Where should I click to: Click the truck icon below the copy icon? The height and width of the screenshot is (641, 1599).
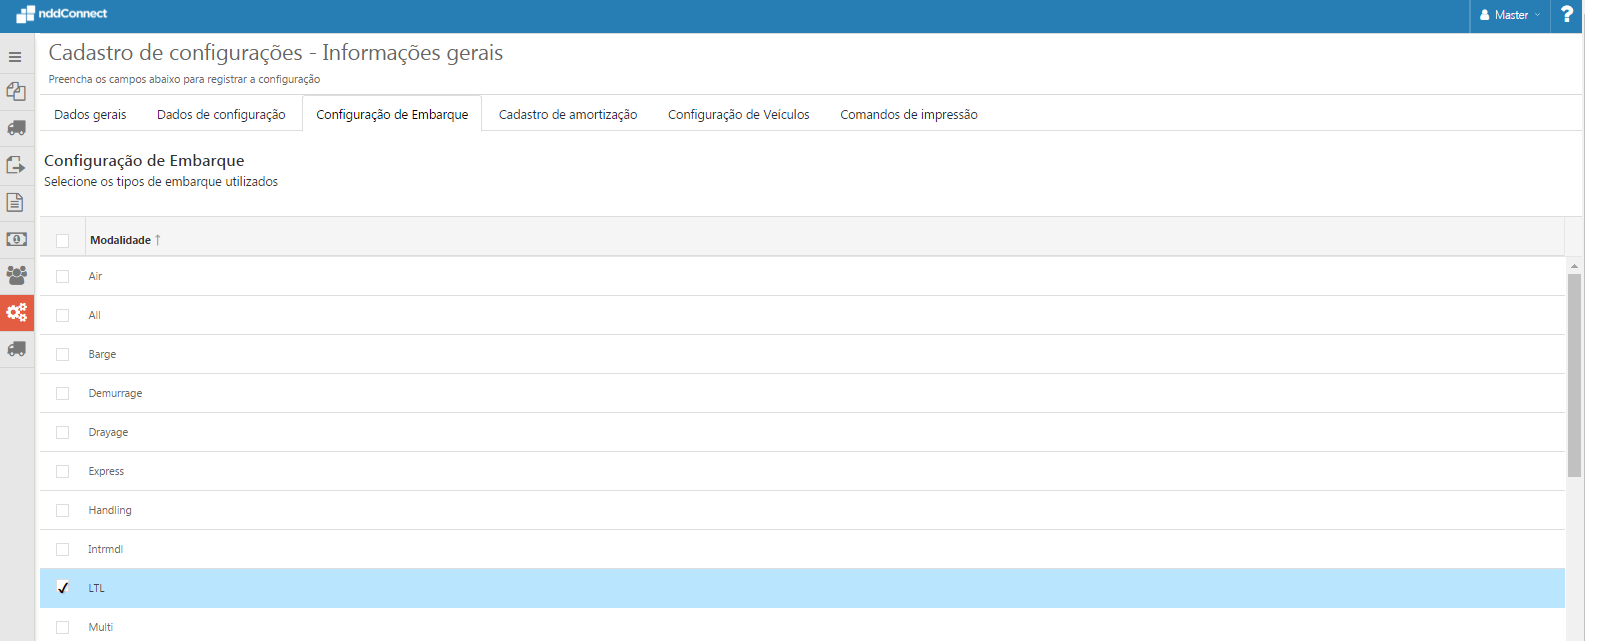16,128
